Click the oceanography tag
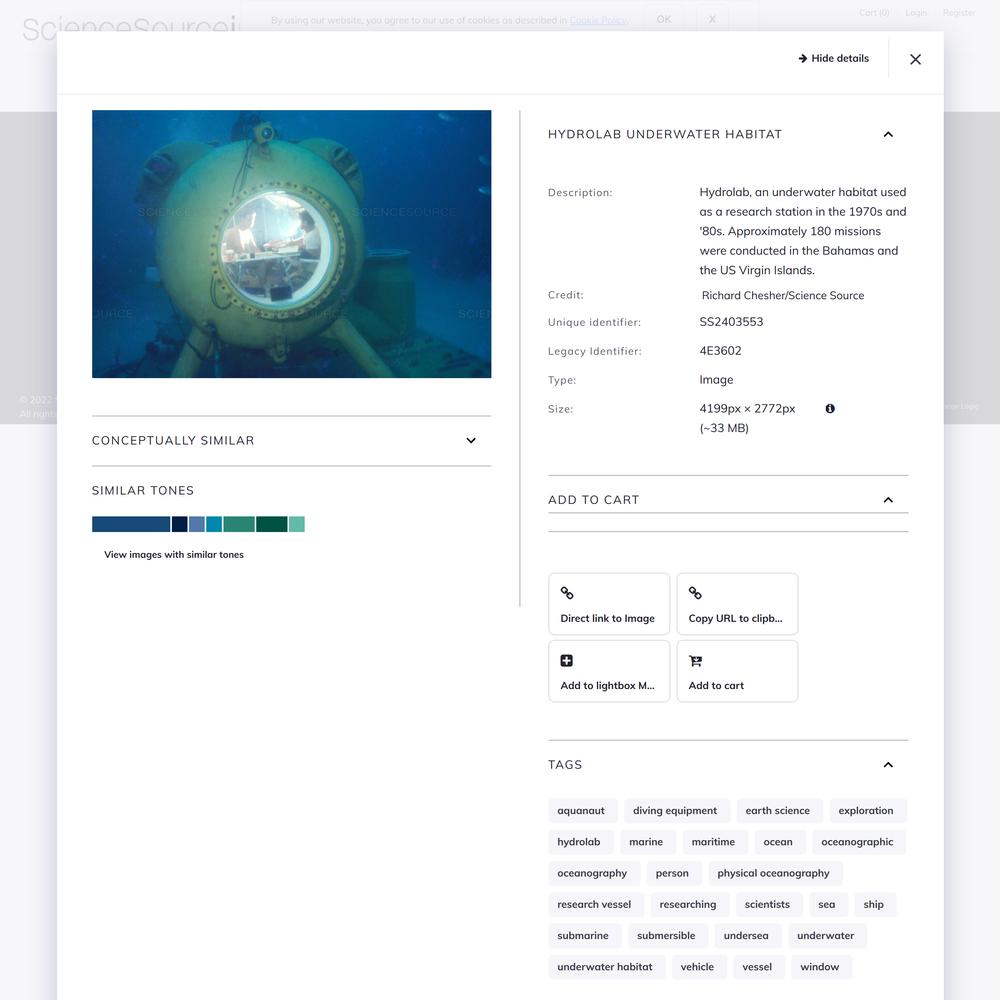Screen dimensions: 1000x1000 (x=592, y=873)
